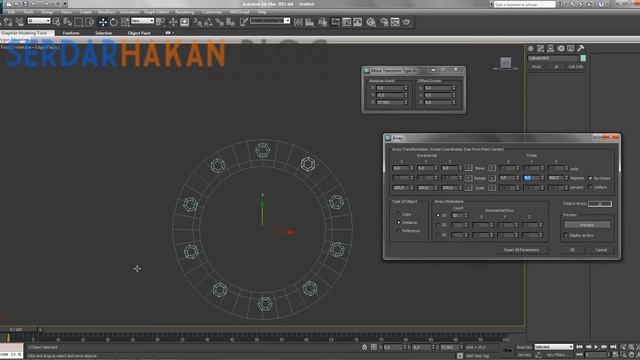640x360 pixels.
Task: Select the 1D array dimension radio
Action: pyautogui.click(x=438, y=215)
